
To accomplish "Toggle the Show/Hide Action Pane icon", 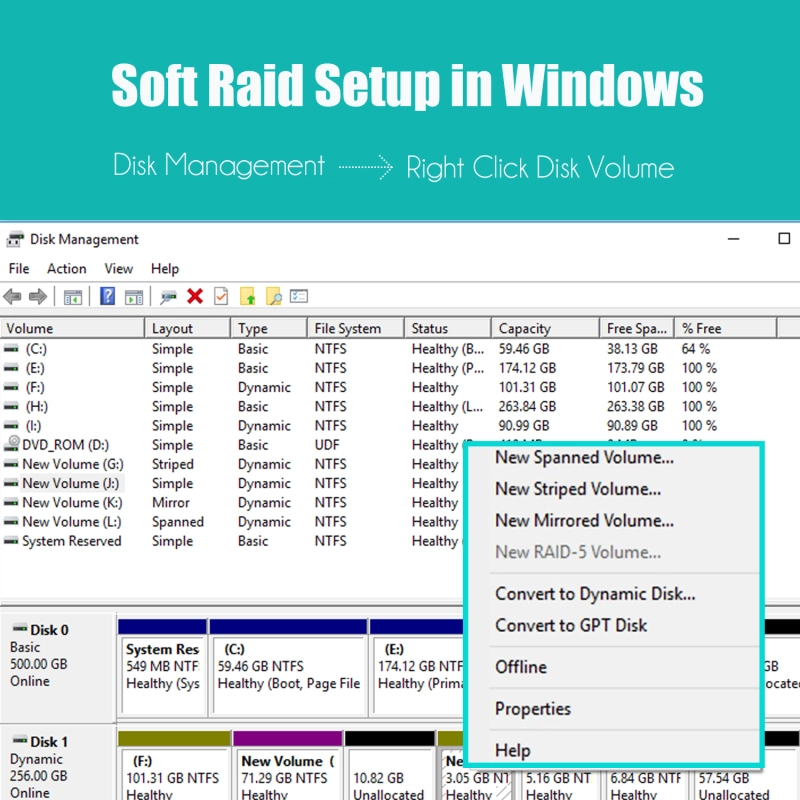I will (x=131, y=297).
